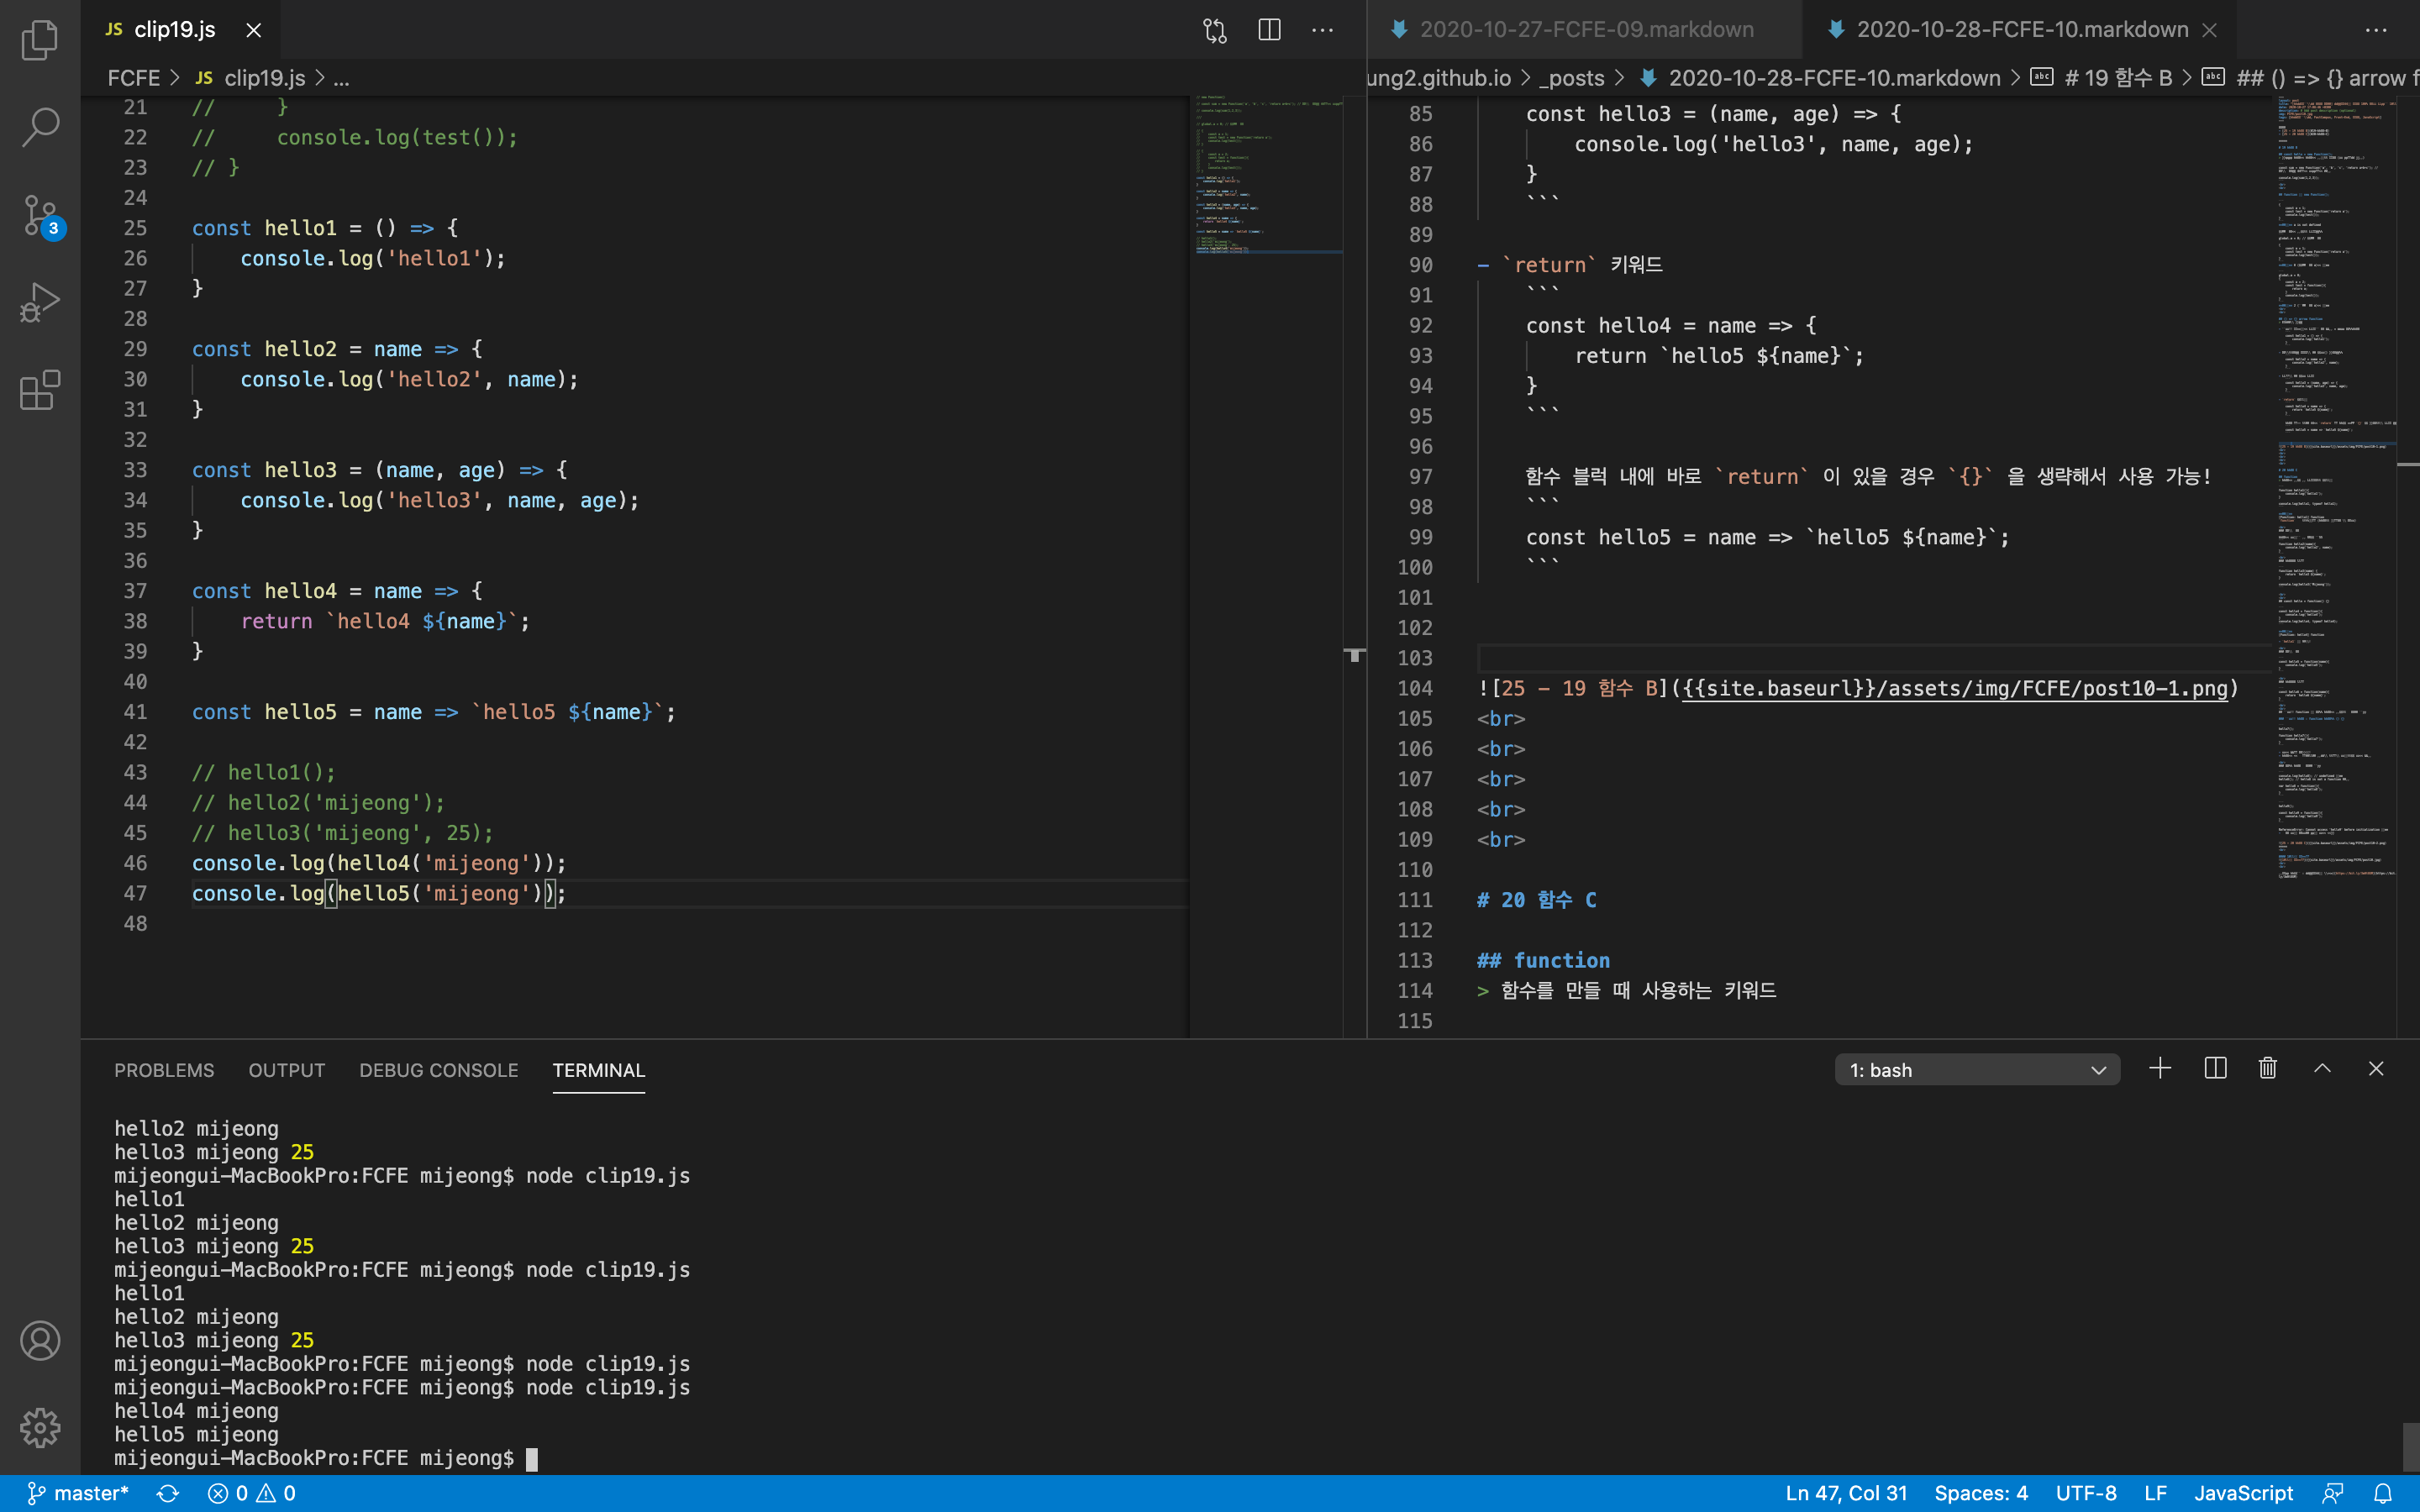Image resolution: width=2420 pixels, height=1512 pixels.
Task: Click '## () => {} arrow' breadcrumb symbol
Action: pos(2312,78)
